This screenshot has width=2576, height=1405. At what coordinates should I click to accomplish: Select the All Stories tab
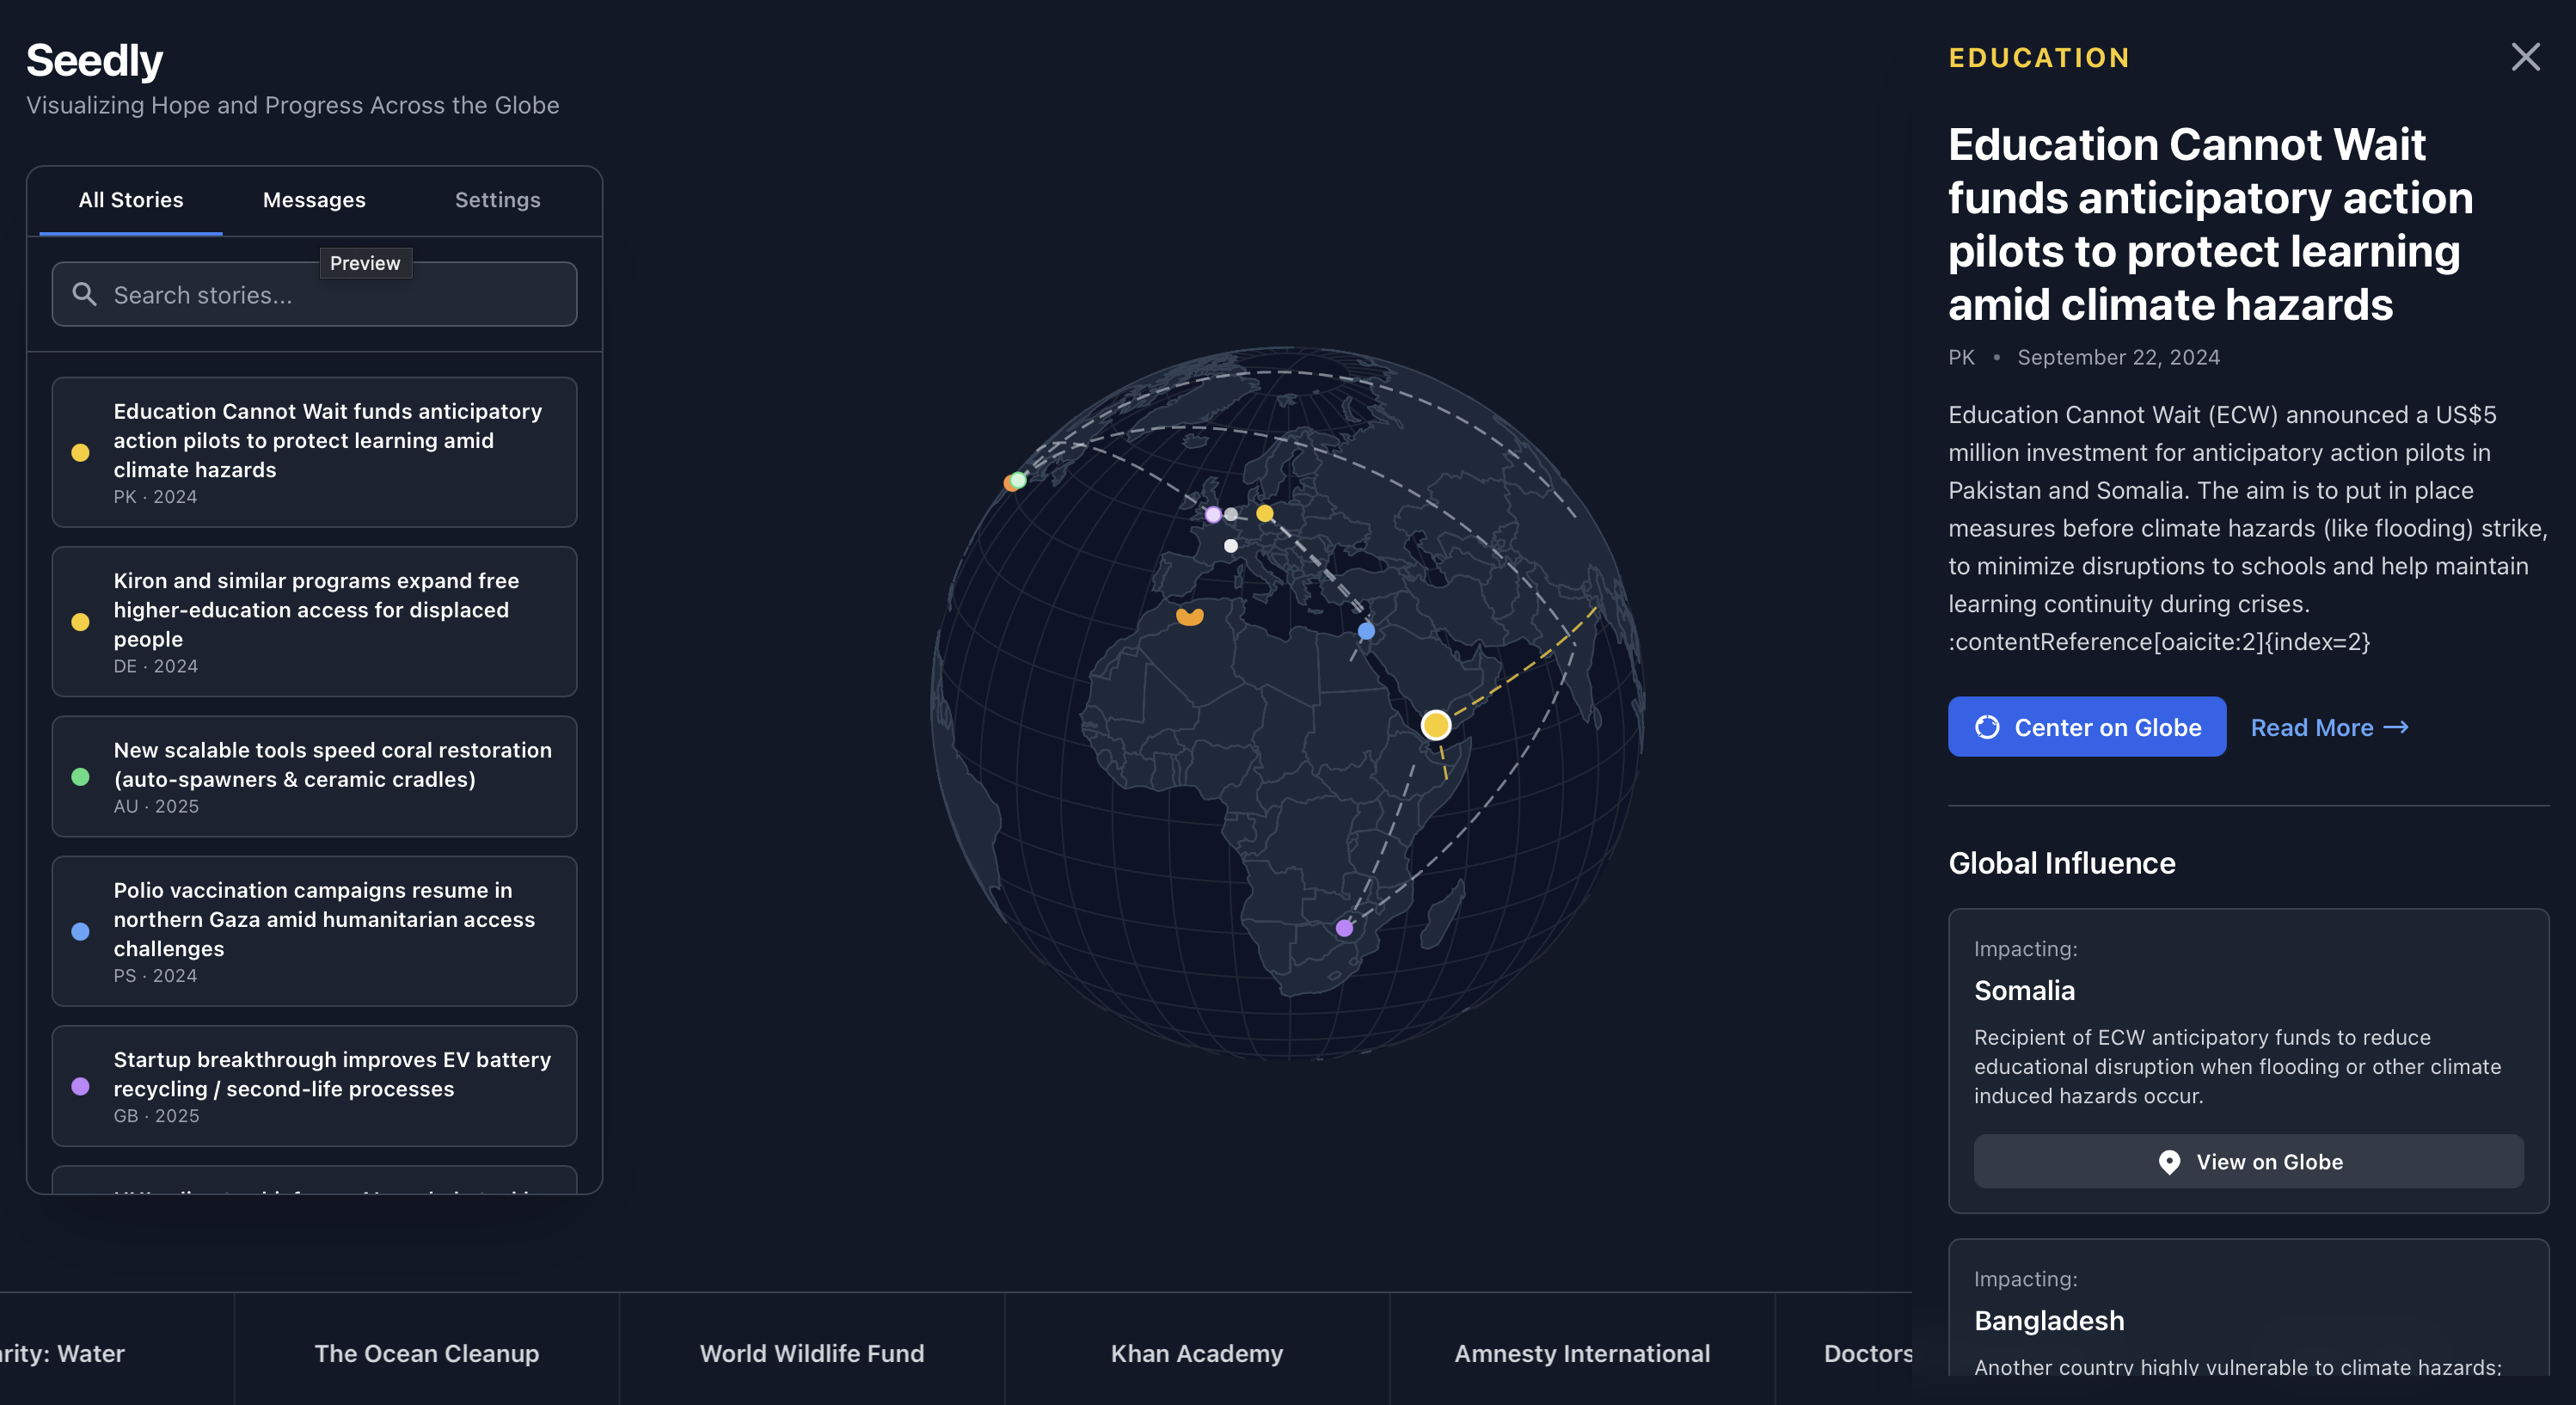pos(131,200)
